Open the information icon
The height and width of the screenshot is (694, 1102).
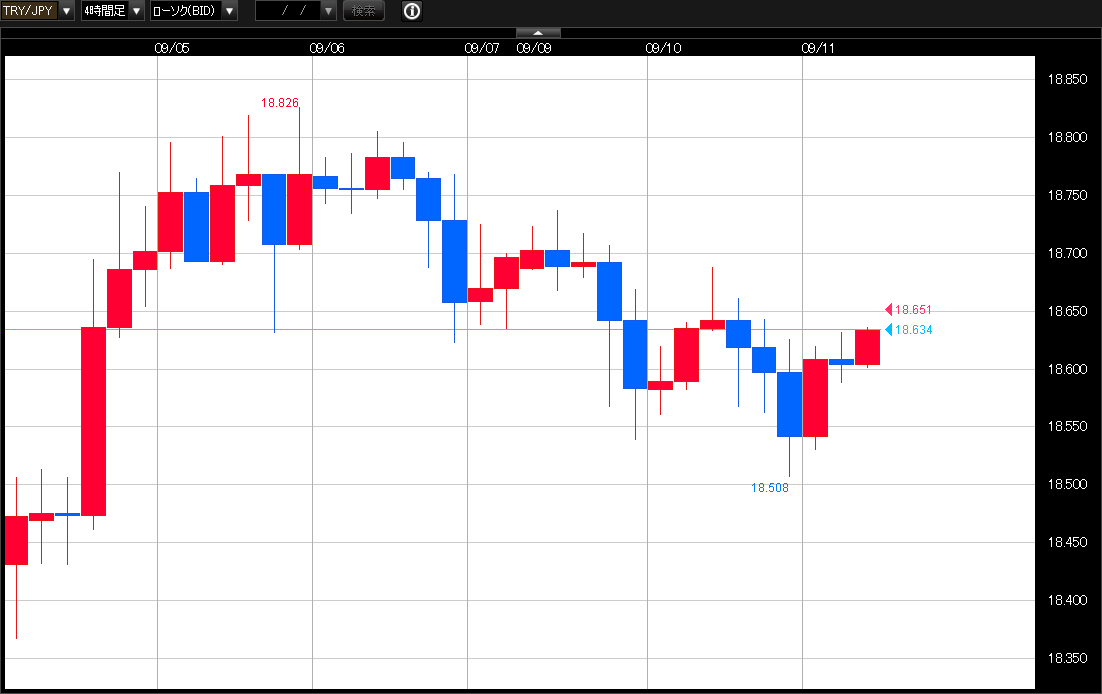coord(412,11)
